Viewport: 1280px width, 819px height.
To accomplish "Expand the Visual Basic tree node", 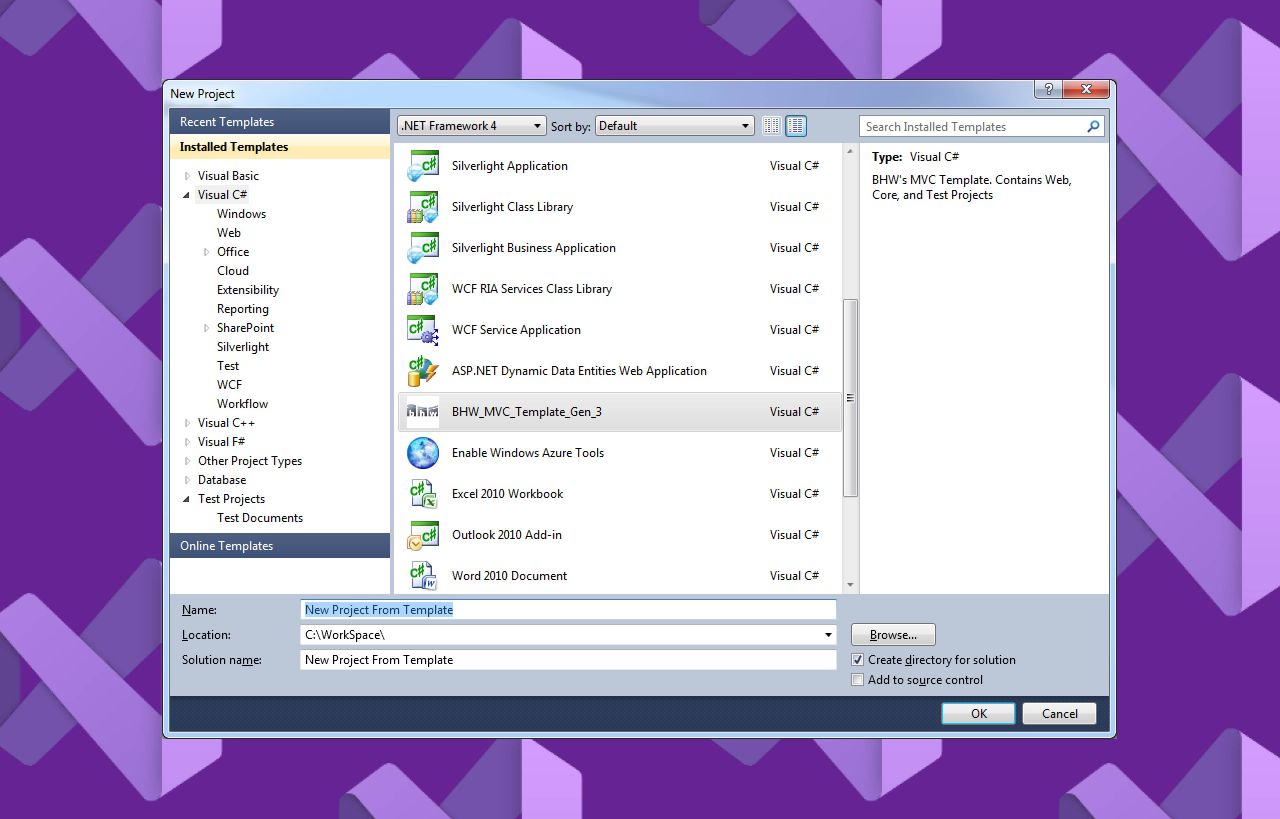I will (187, 176).
